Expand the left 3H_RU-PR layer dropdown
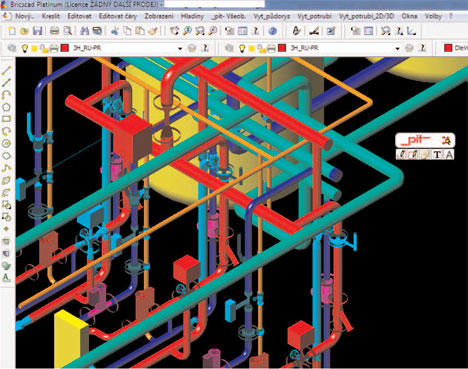Image resolution: width=468 pixels, height=369 pixels. [180, 49]
